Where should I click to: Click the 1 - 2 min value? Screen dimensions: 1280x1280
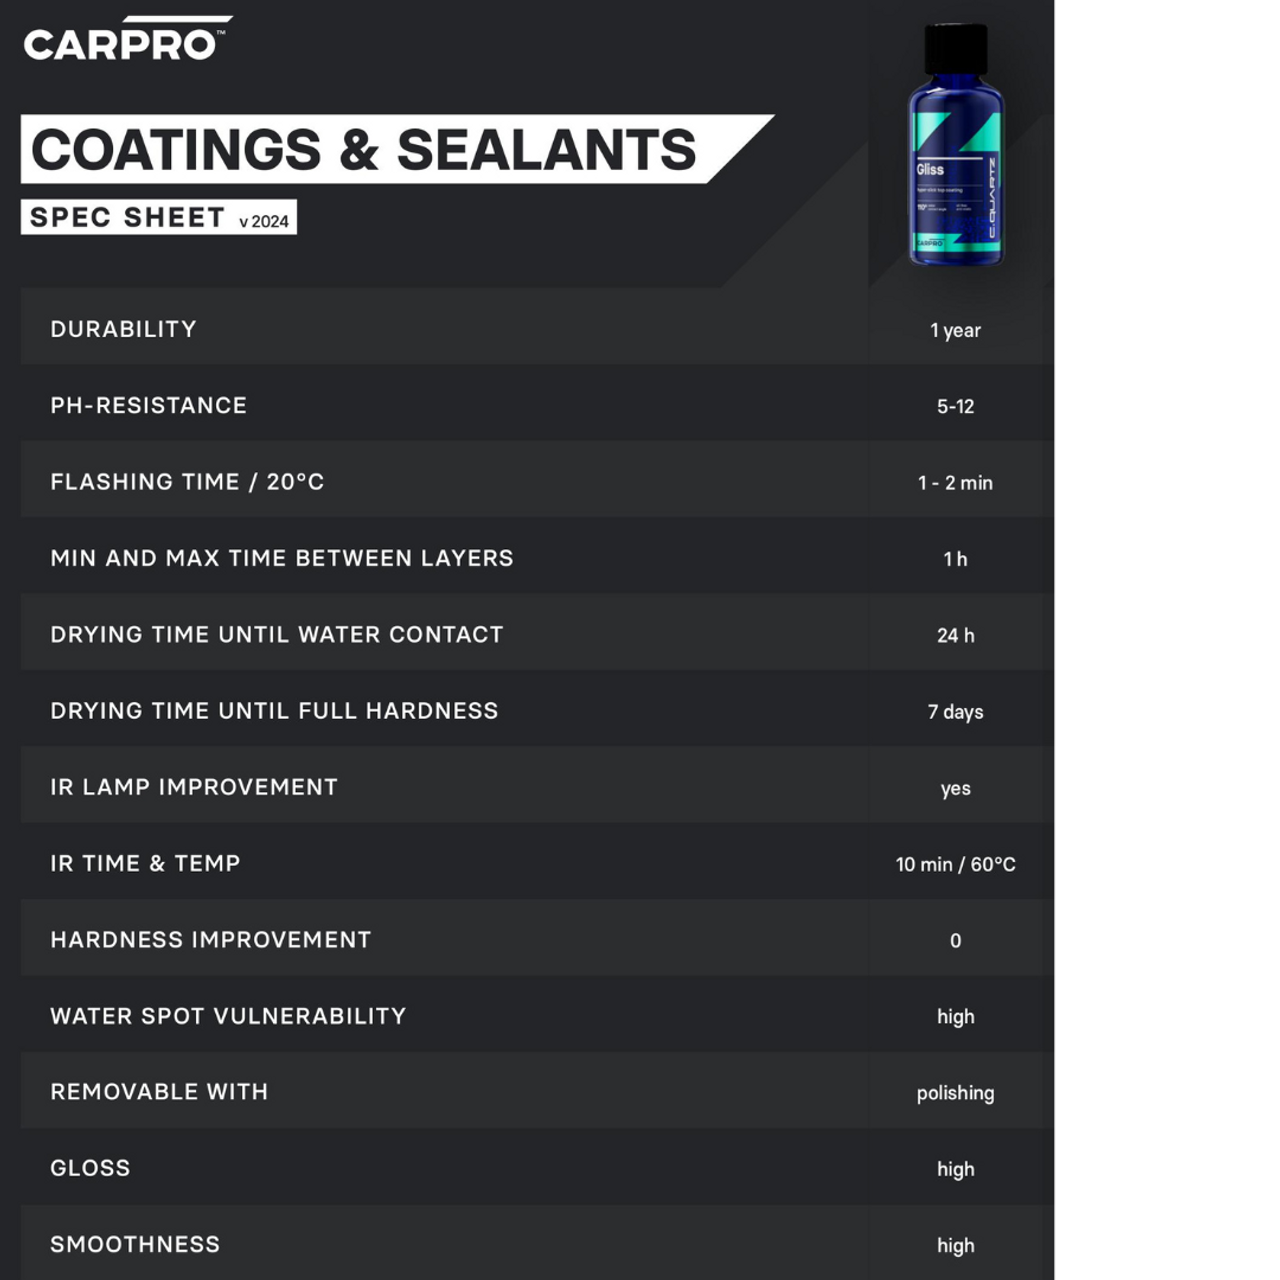click(955, 483)
